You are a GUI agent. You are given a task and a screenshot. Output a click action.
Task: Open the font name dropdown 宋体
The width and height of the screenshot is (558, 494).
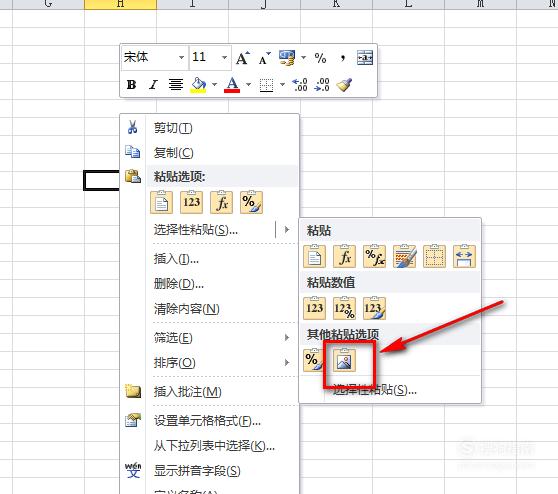[x=181, y=58]
